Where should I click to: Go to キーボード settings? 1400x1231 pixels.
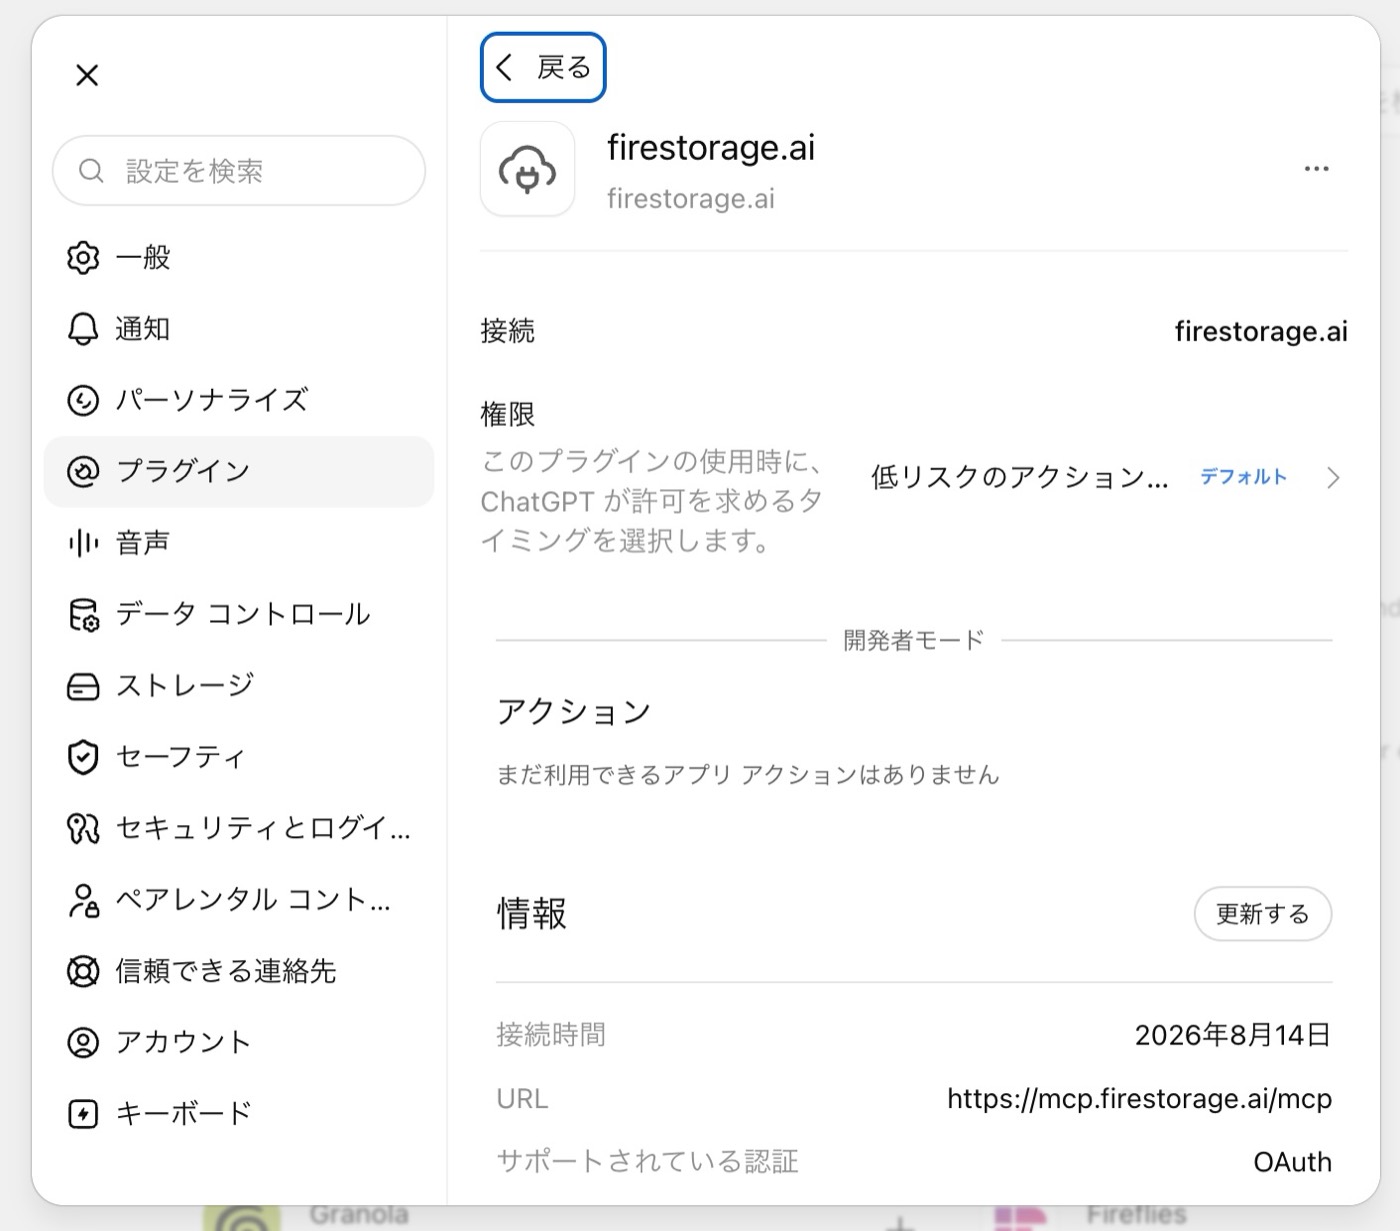click(x=239, y=1114)
